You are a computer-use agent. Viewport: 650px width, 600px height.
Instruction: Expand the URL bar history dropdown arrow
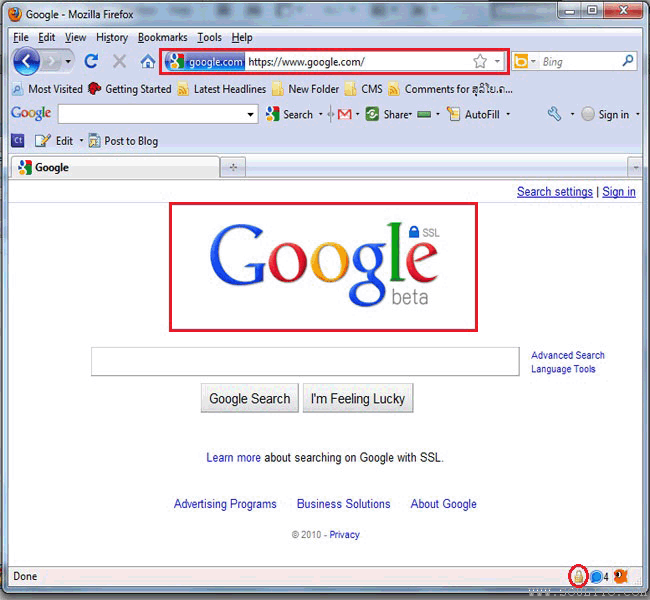click(x=498, y=61)
